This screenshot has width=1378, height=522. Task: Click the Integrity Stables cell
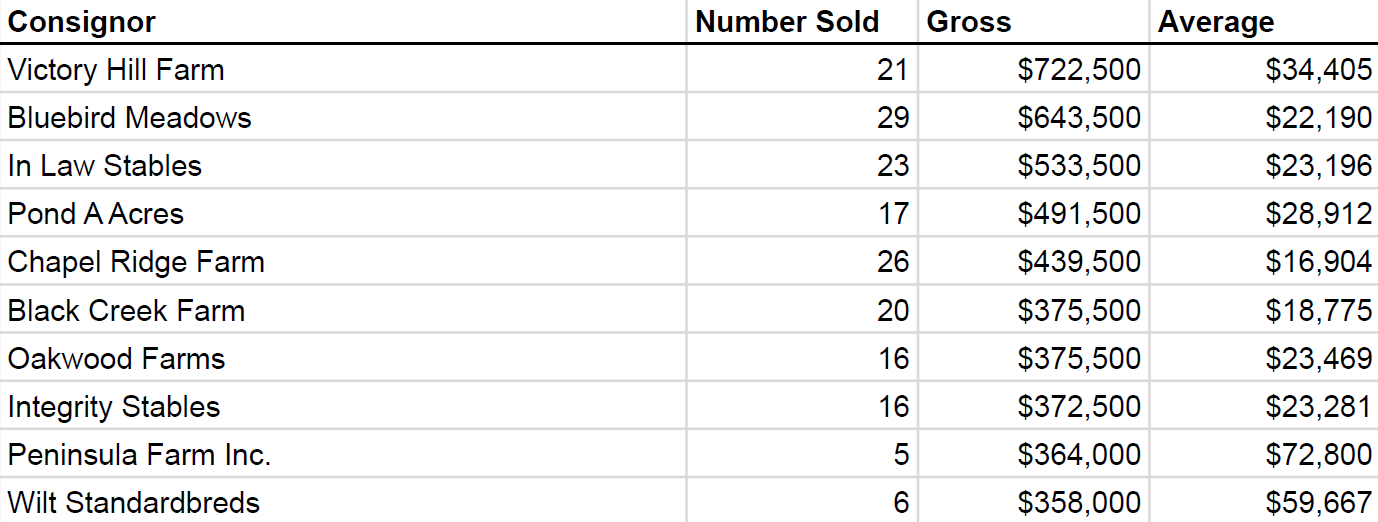click(343, 406)
